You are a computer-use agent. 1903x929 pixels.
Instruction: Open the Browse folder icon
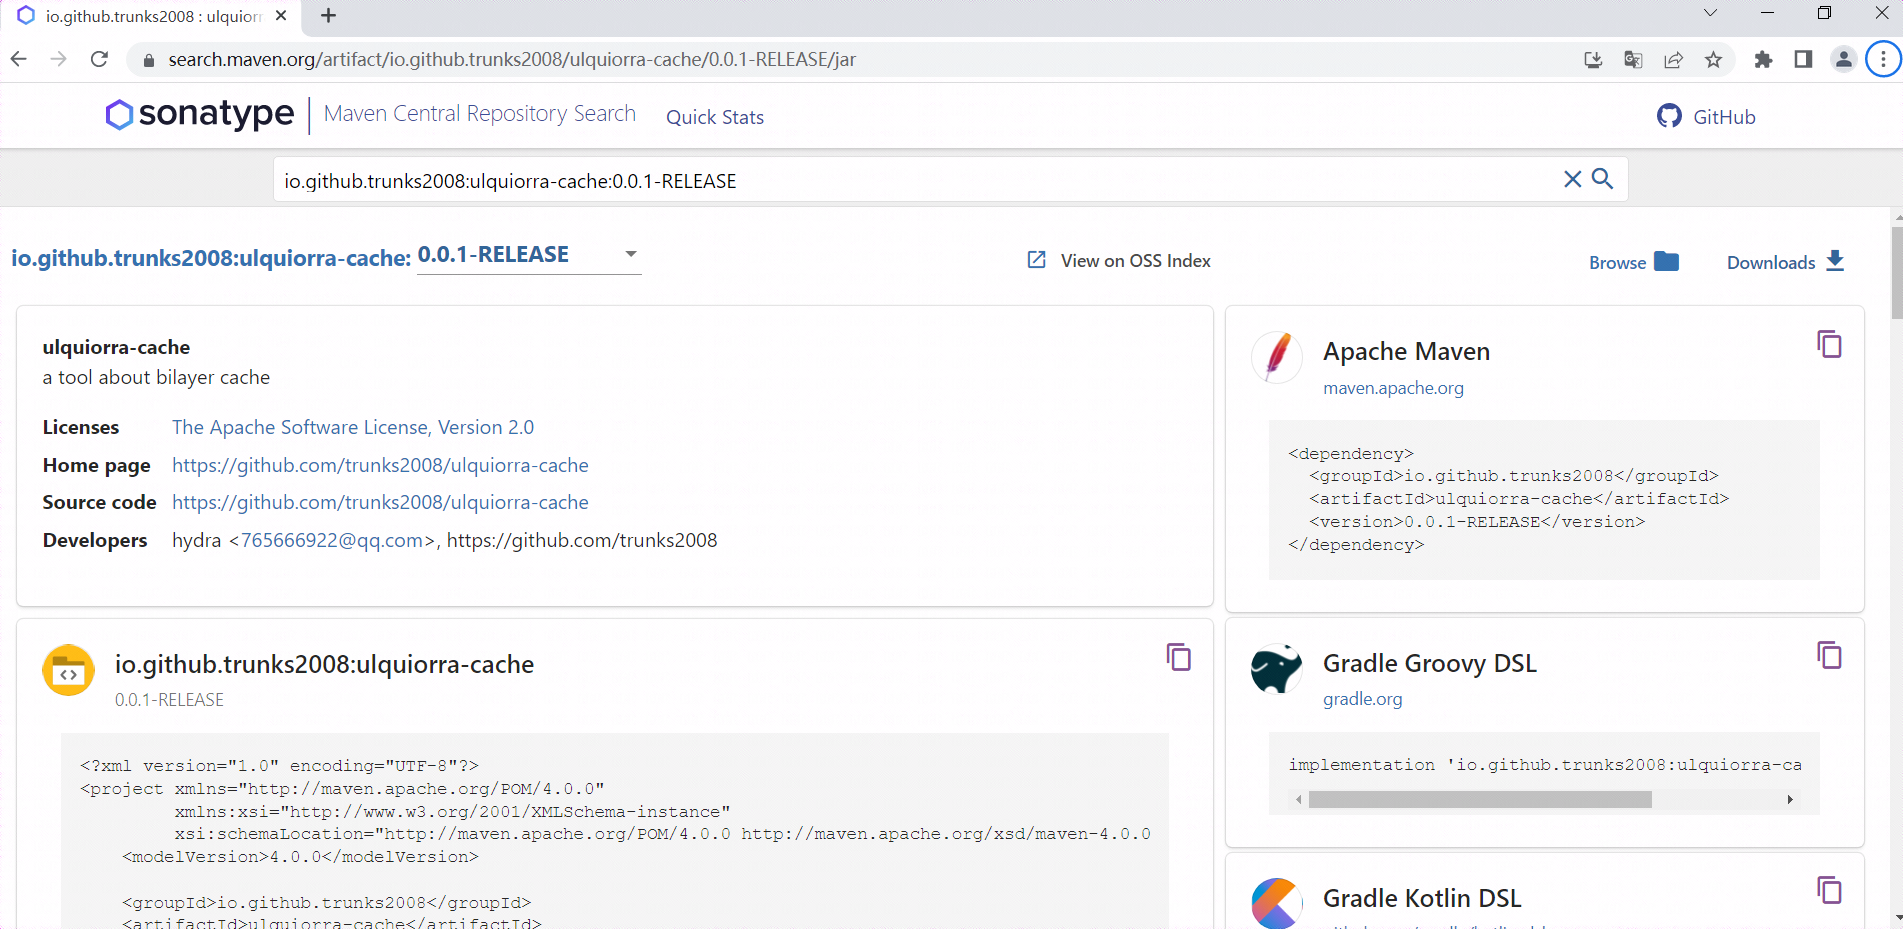tap(1667, 261)
